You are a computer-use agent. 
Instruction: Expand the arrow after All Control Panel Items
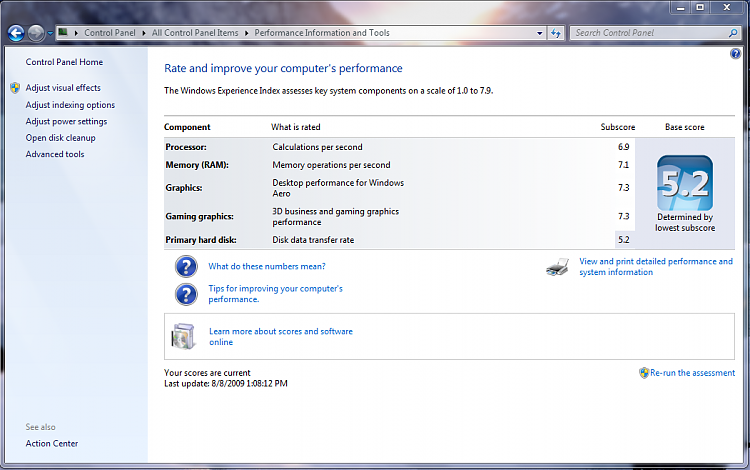click(246, 33)
